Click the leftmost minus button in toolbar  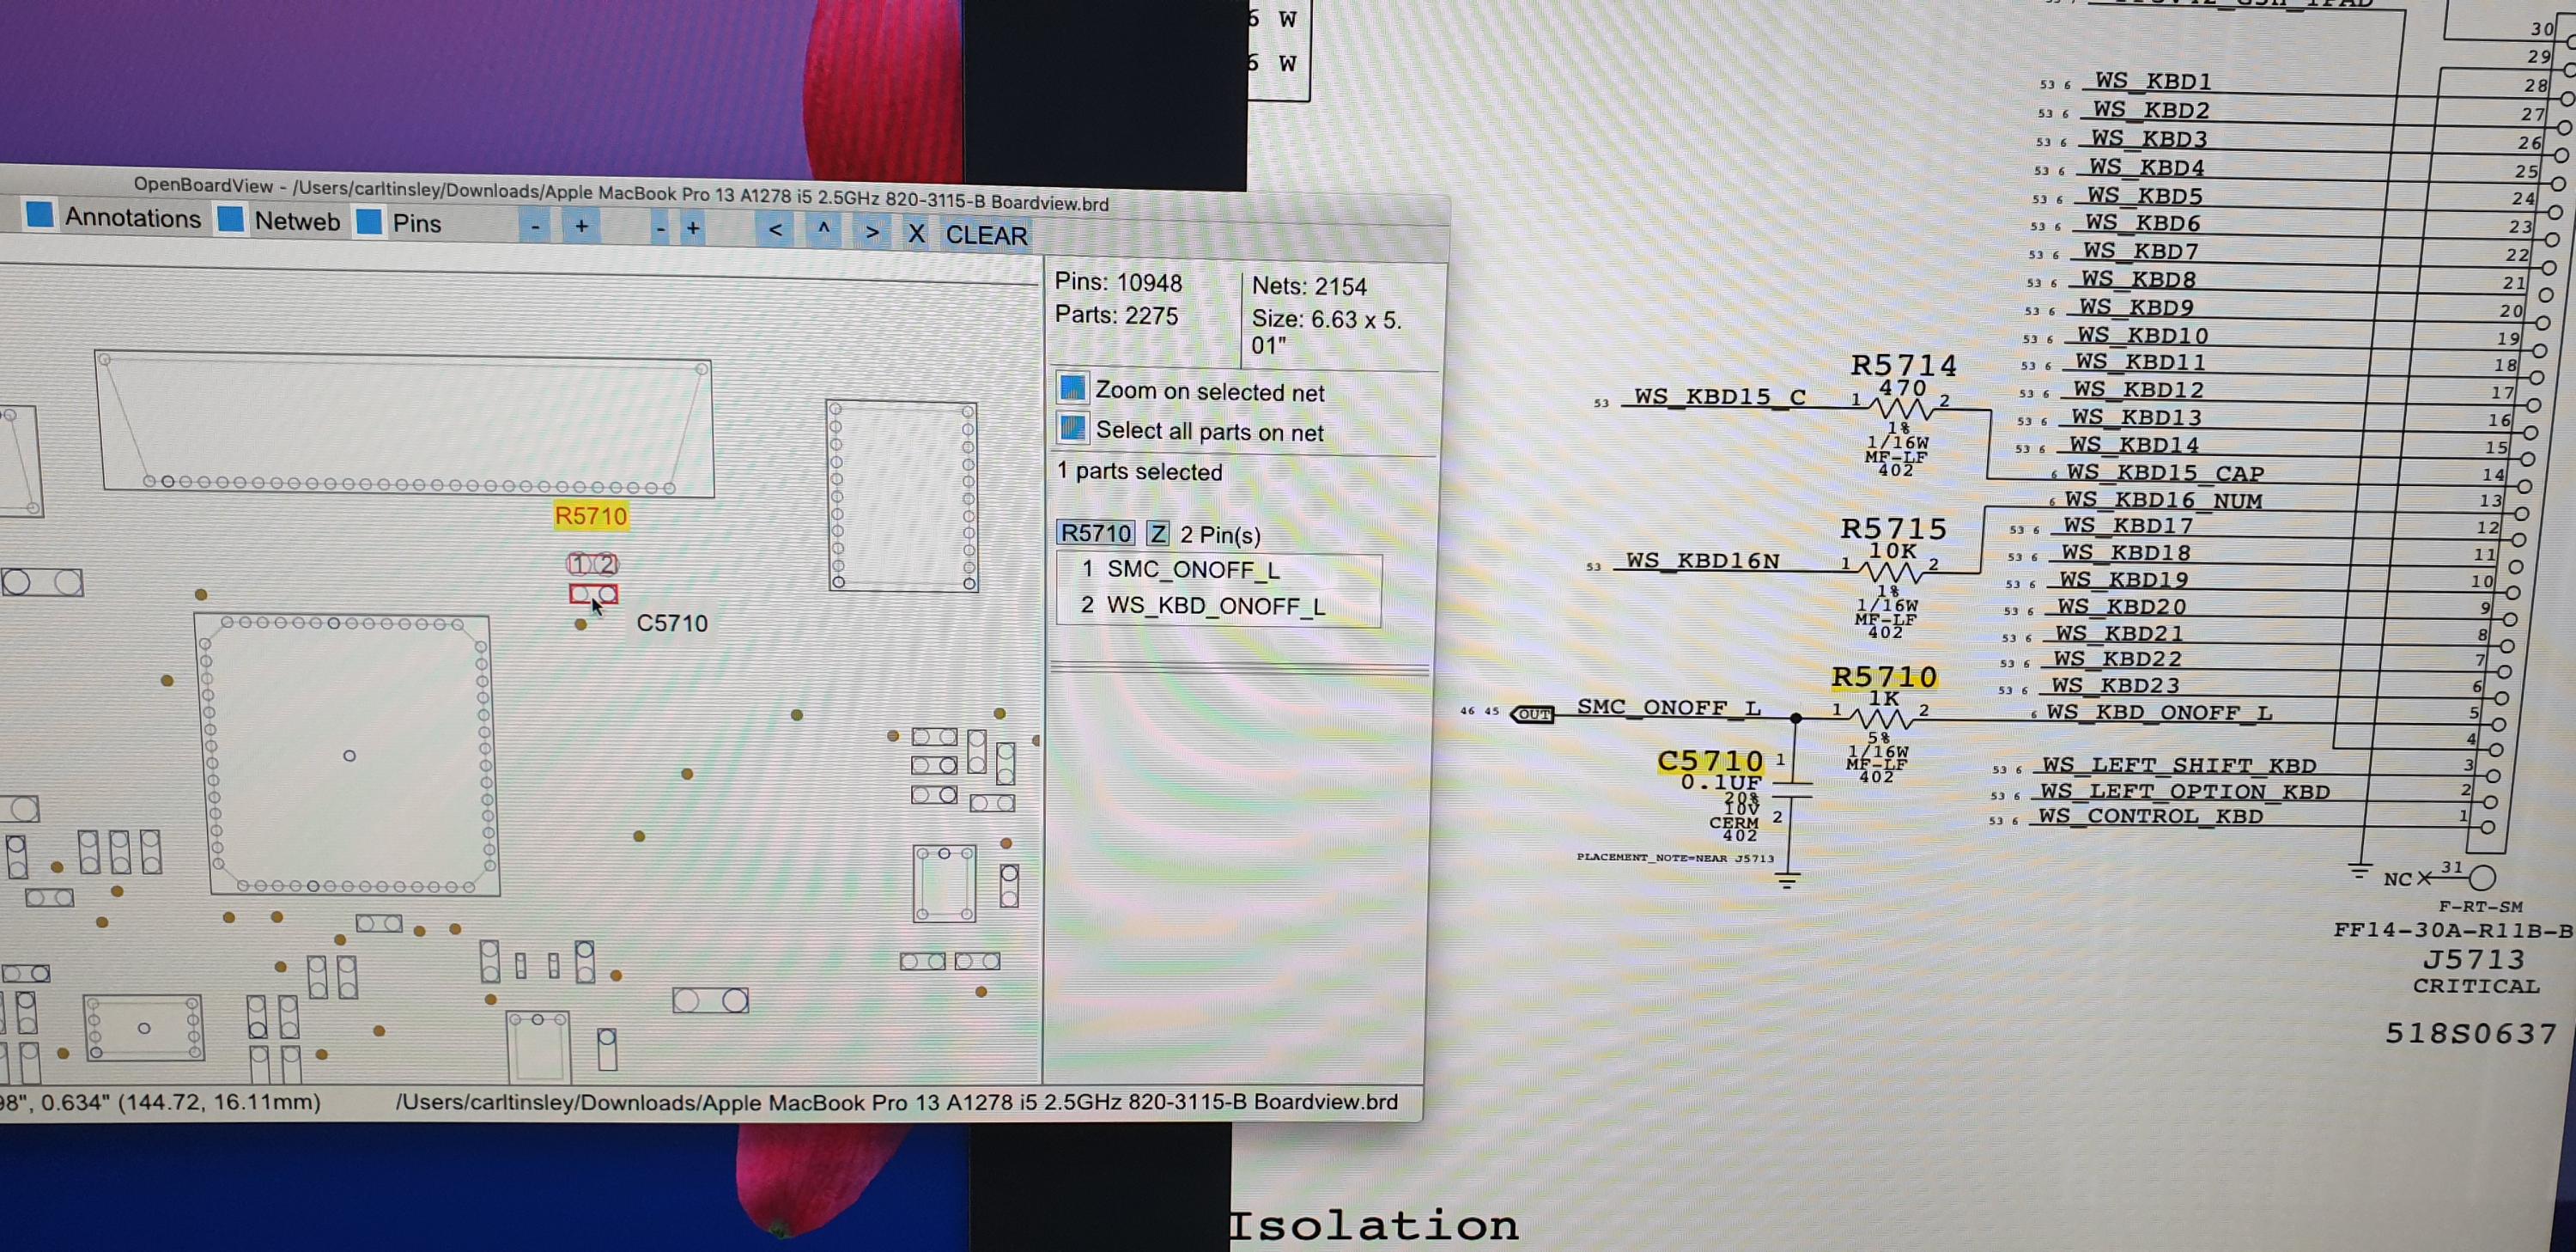click(x=535, y=227)
